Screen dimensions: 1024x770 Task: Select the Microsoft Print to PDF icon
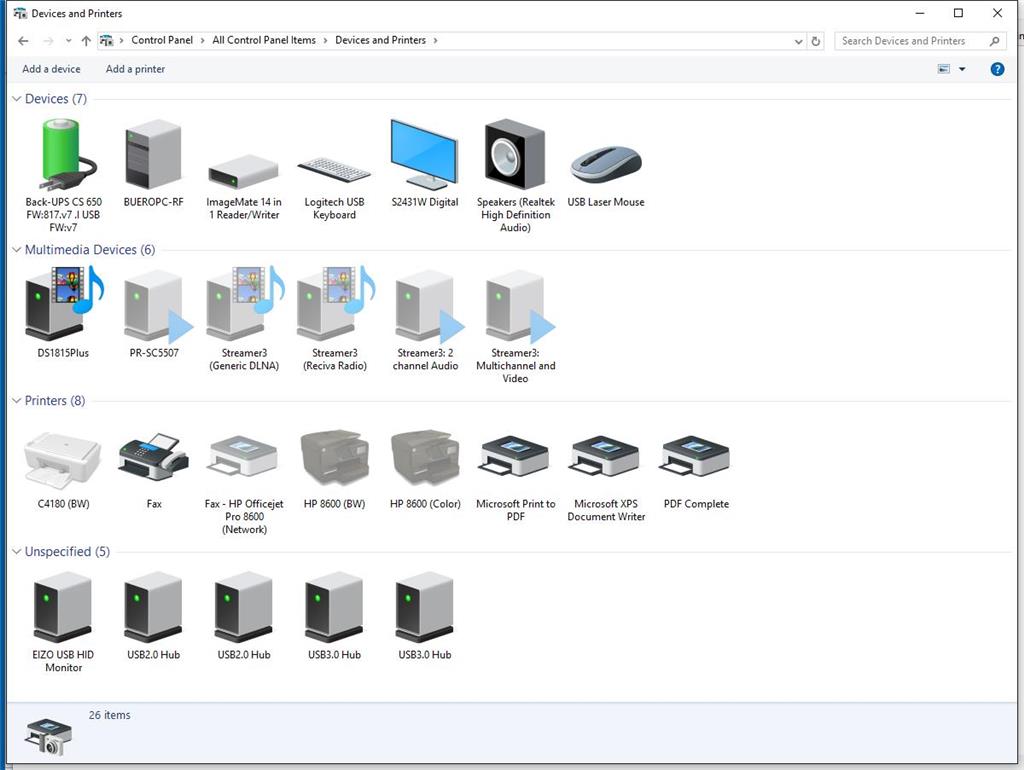pos(515,457)
